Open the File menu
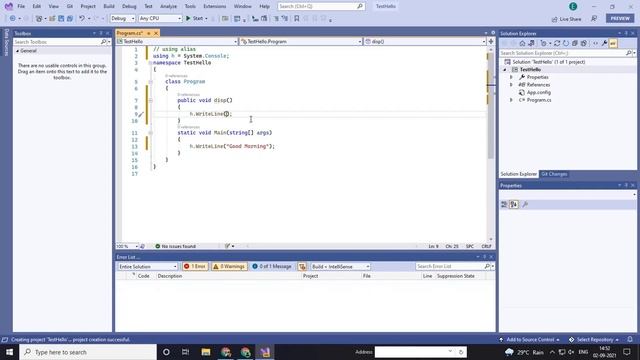The width and height of the screenshot is (640, 360). [21, 6]
